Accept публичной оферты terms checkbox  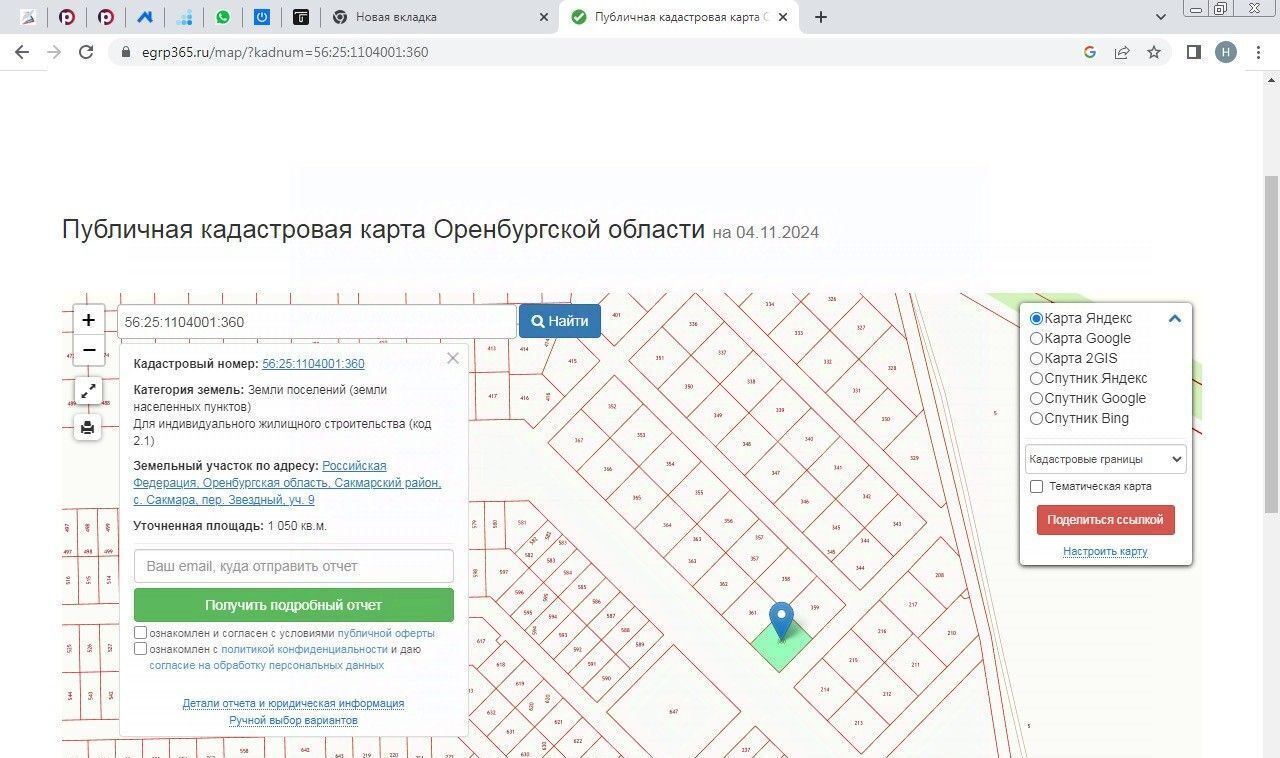point(141,633)
